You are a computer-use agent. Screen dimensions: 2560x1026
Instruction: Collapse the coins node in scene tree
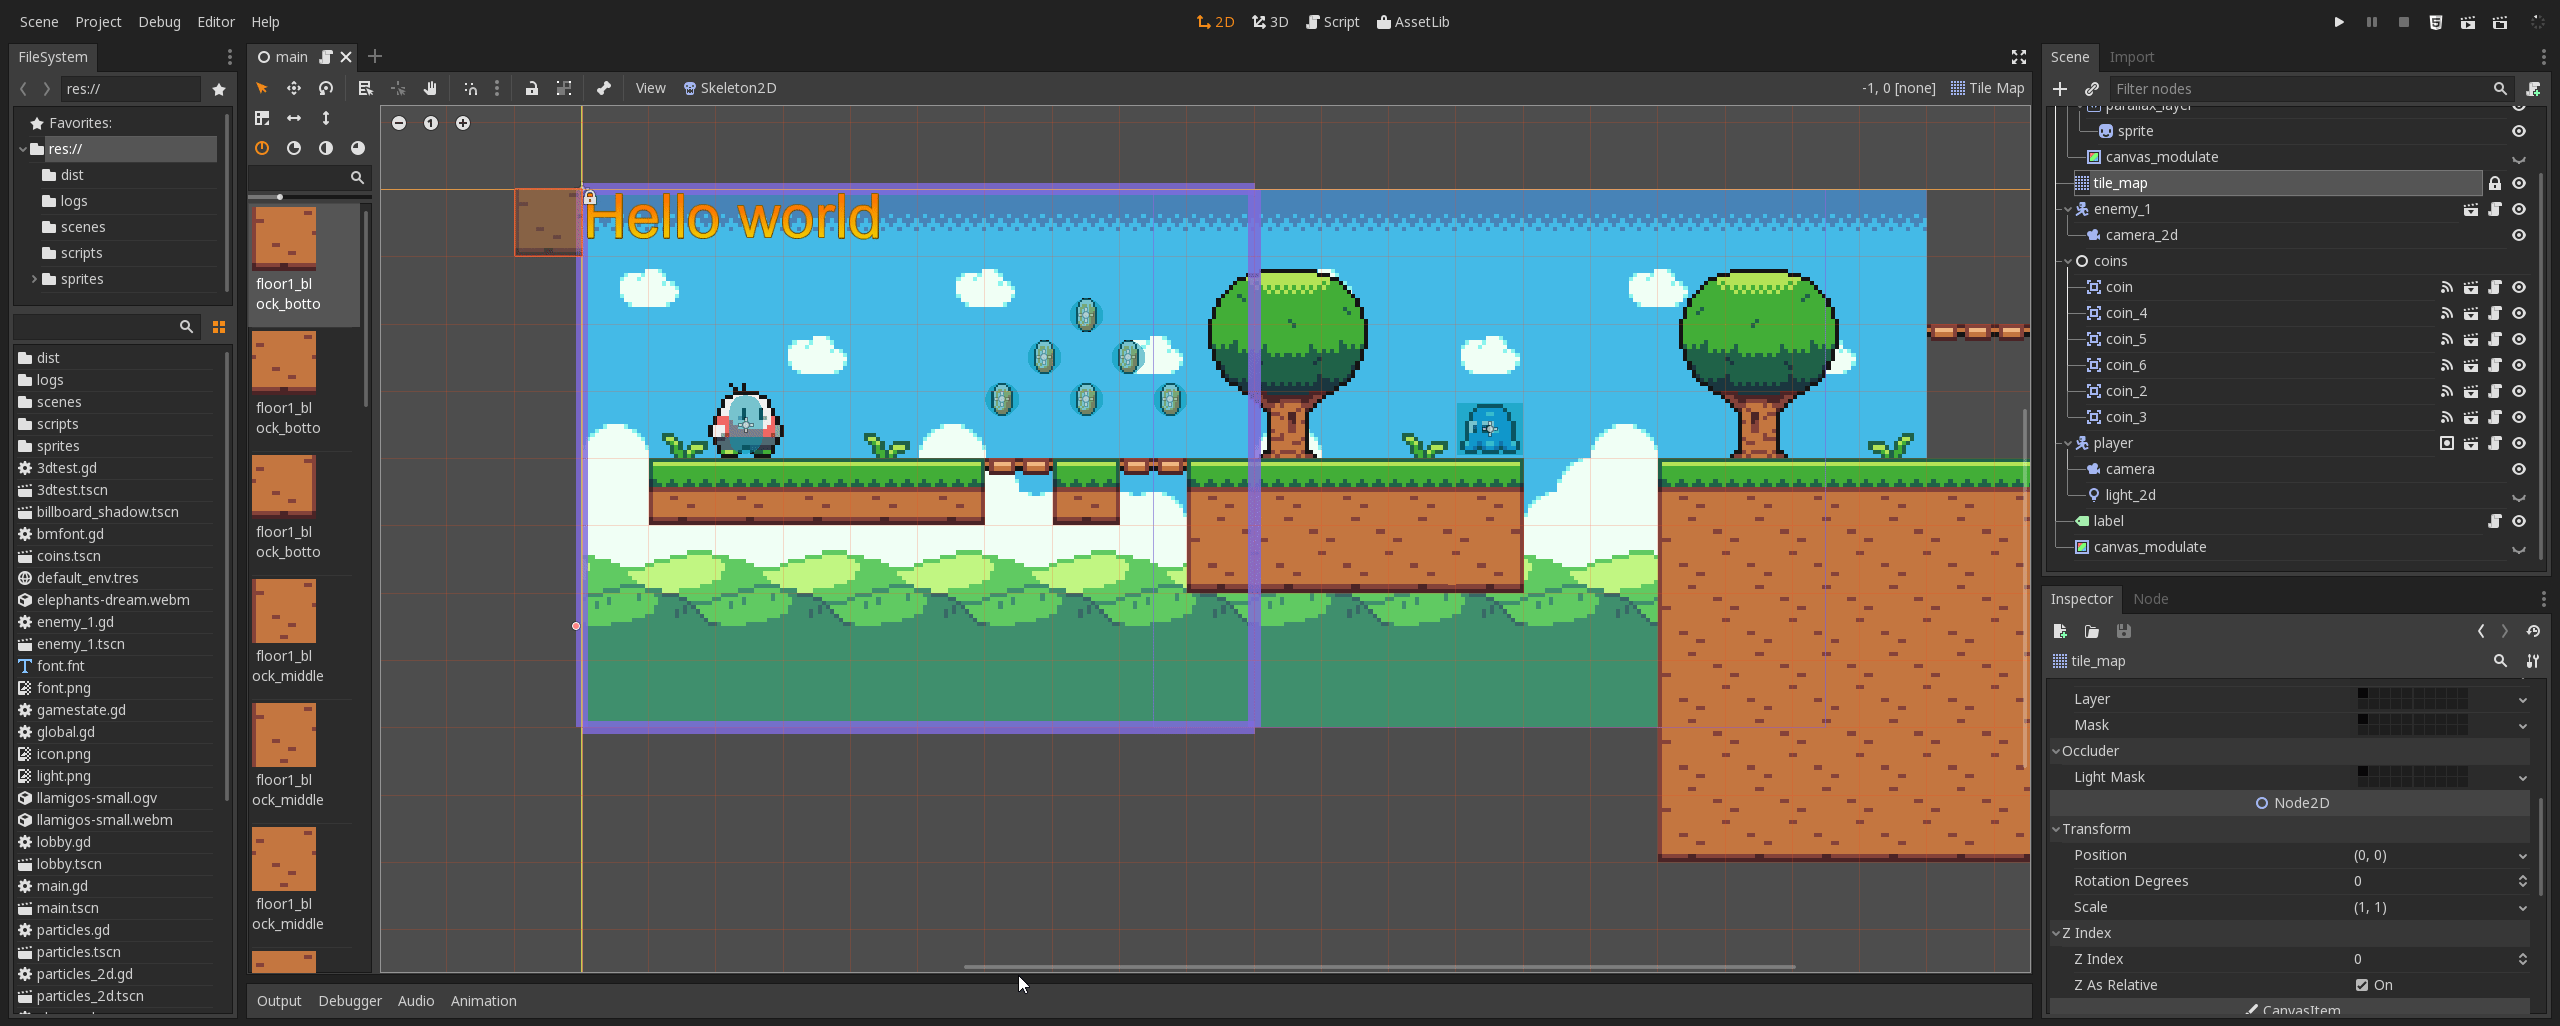tap(2069, 261)
